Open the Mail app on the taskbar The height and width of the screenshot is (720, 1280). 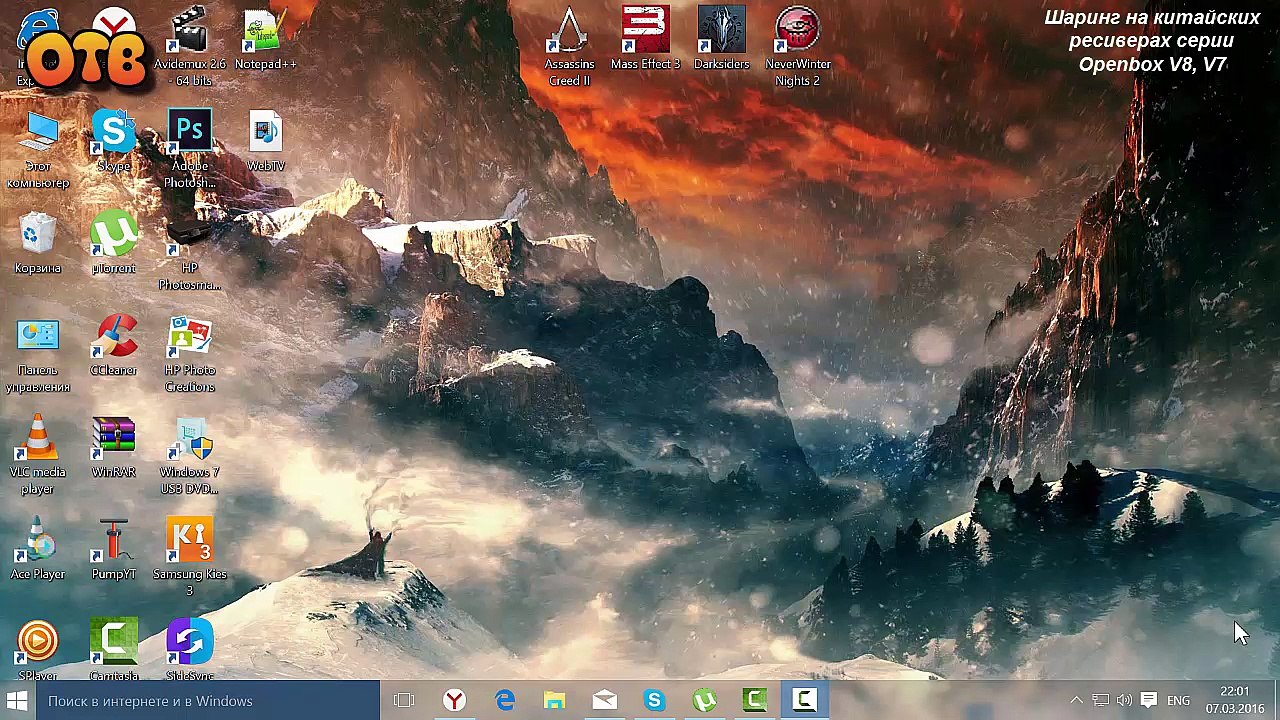604,701
